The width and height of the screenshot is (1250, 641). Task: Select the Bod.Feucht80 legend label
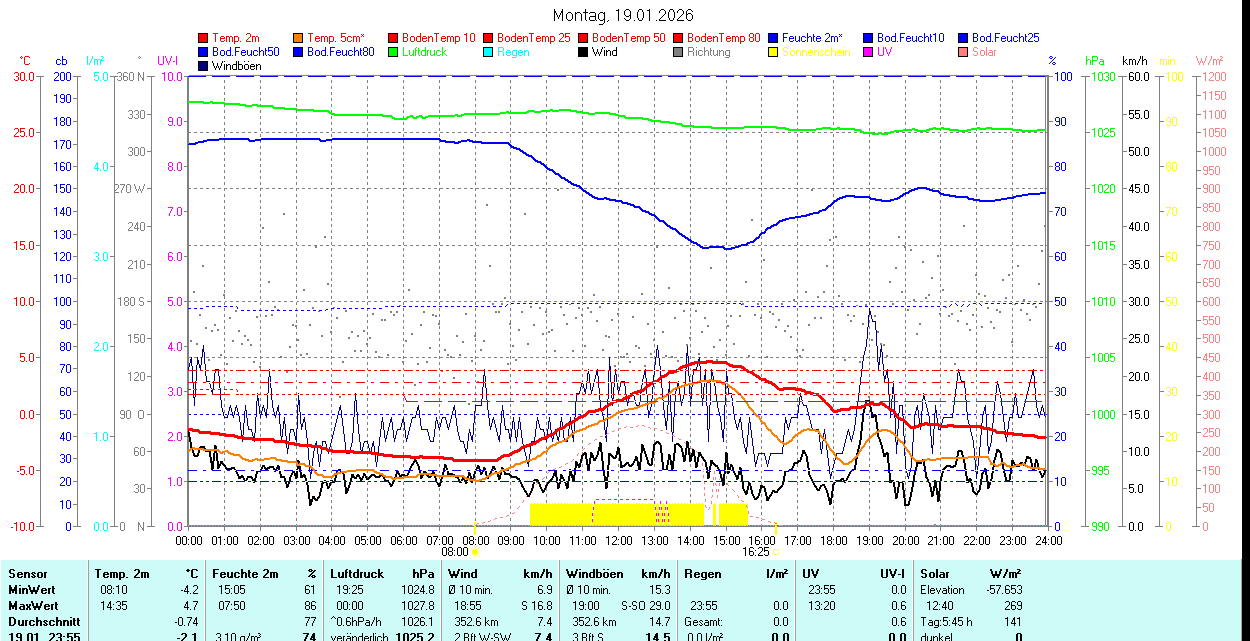(340, 52)
